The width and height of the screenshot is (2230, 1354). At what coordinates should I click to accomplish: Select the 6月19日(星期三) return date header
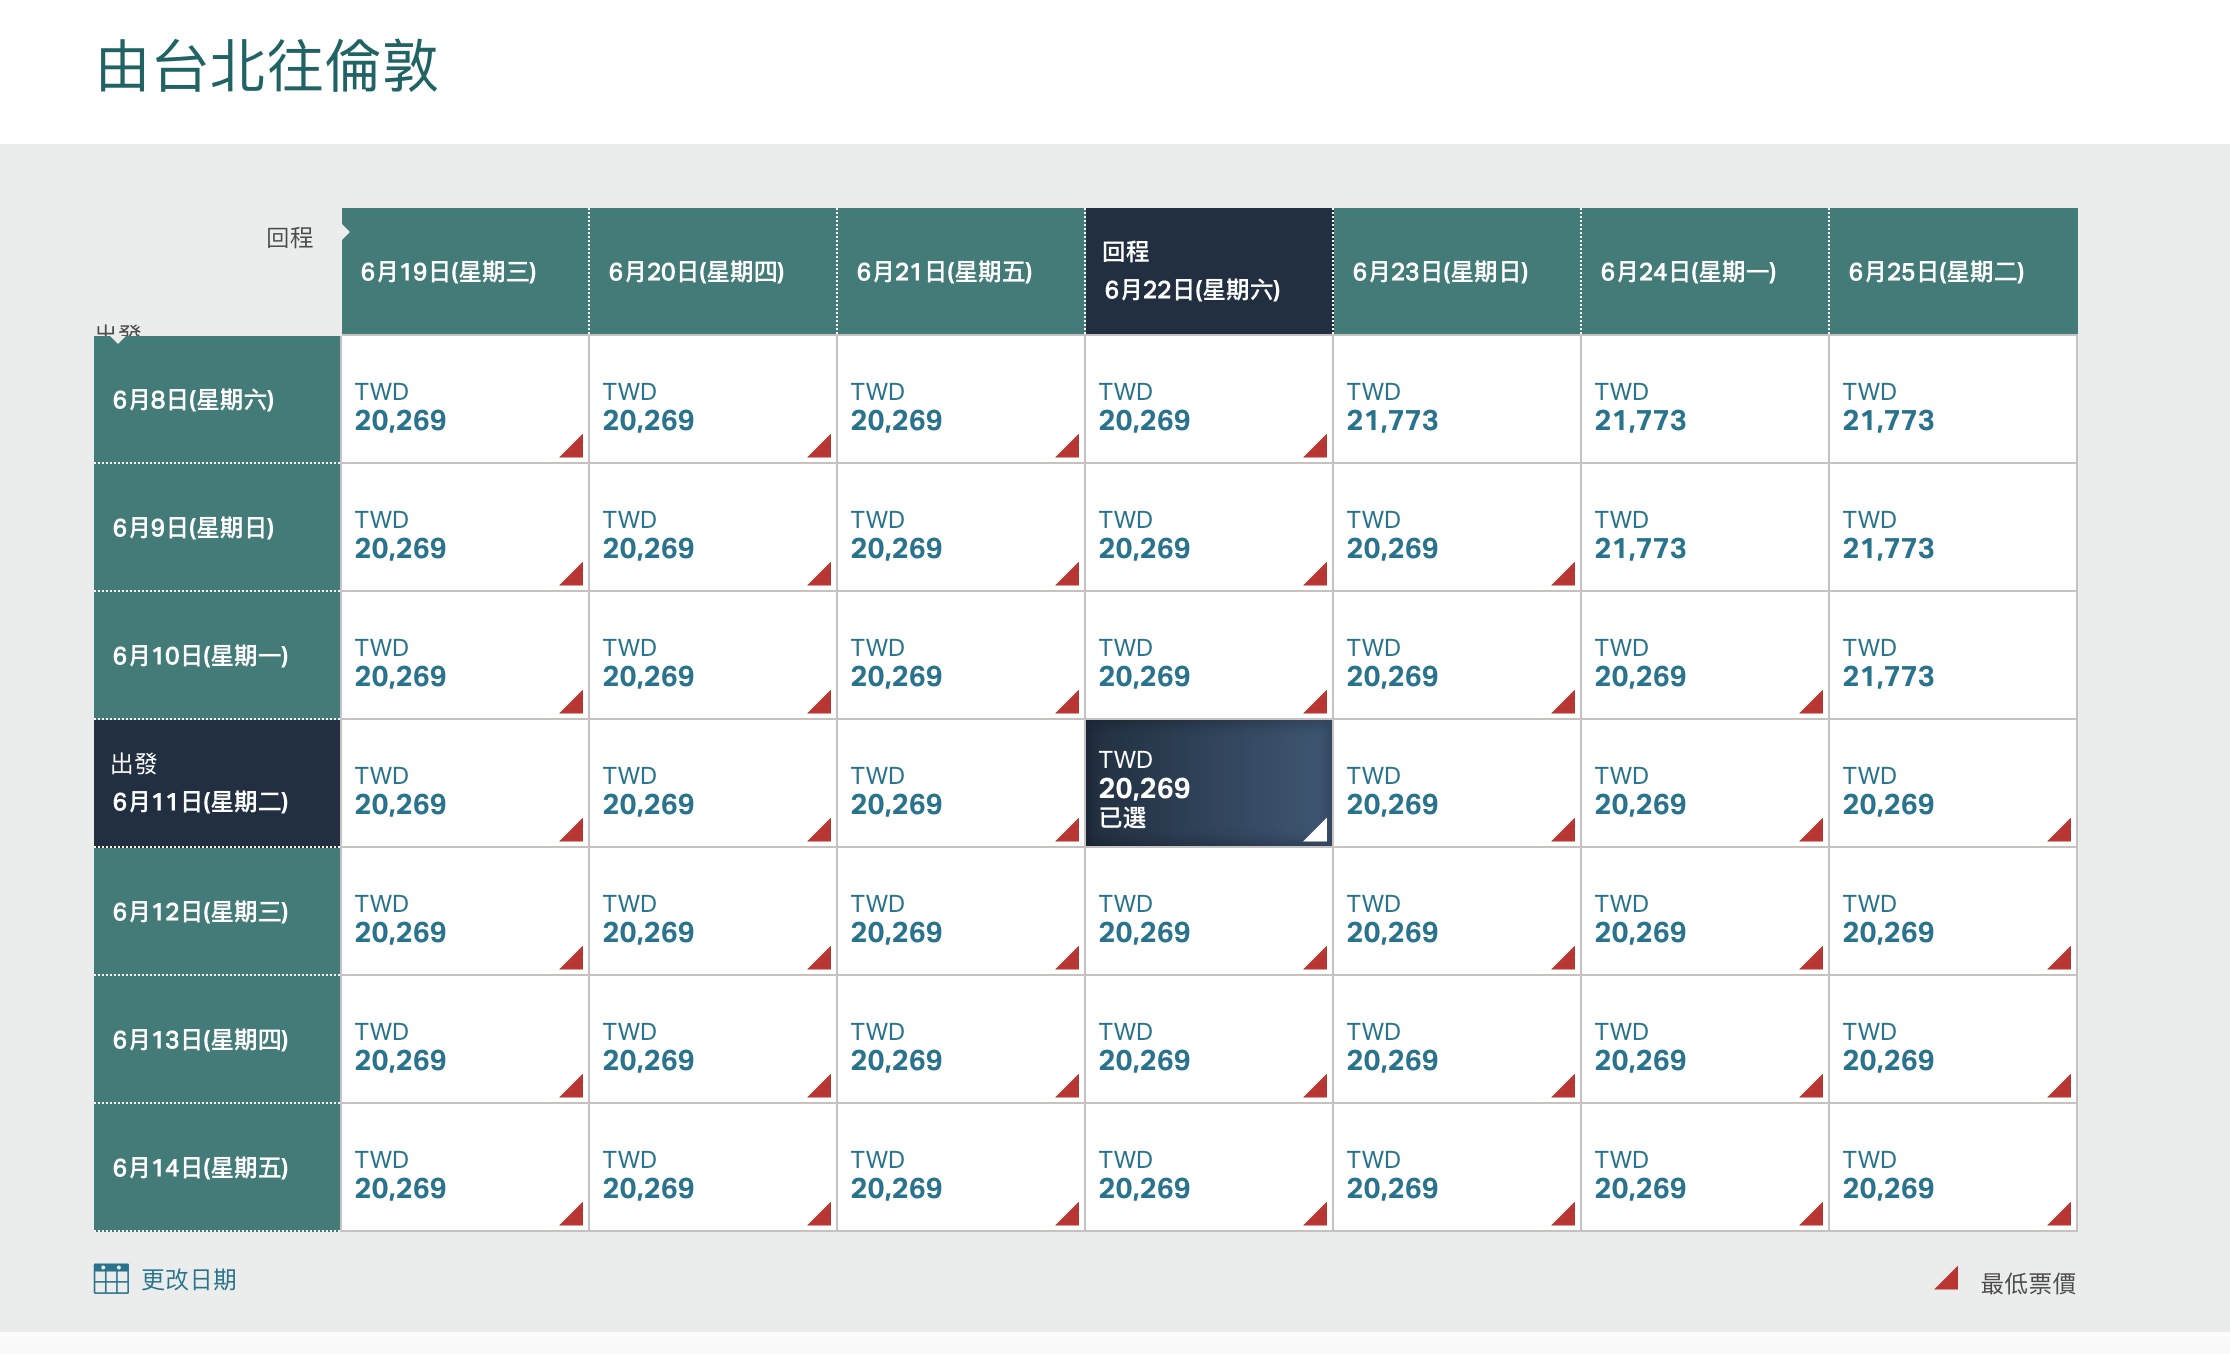tap(464, 271)
